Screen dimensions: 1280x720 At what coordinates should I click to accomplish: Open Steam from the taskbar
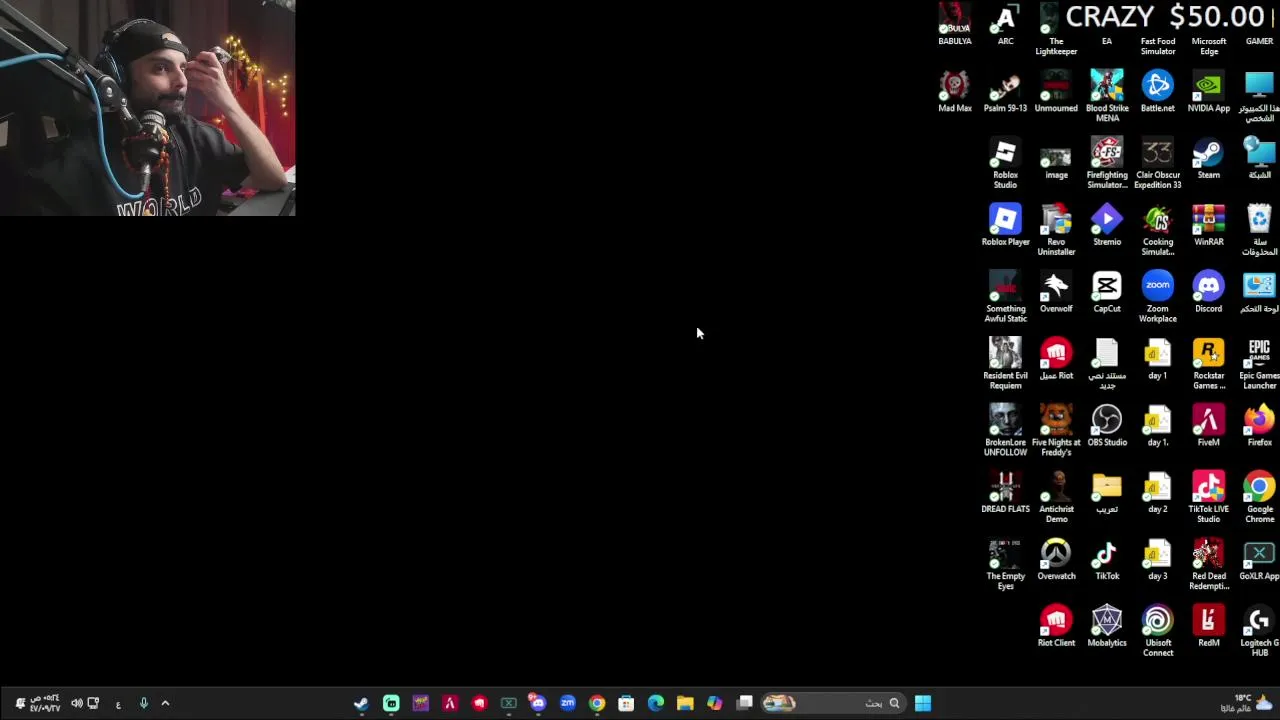(361, 703)
